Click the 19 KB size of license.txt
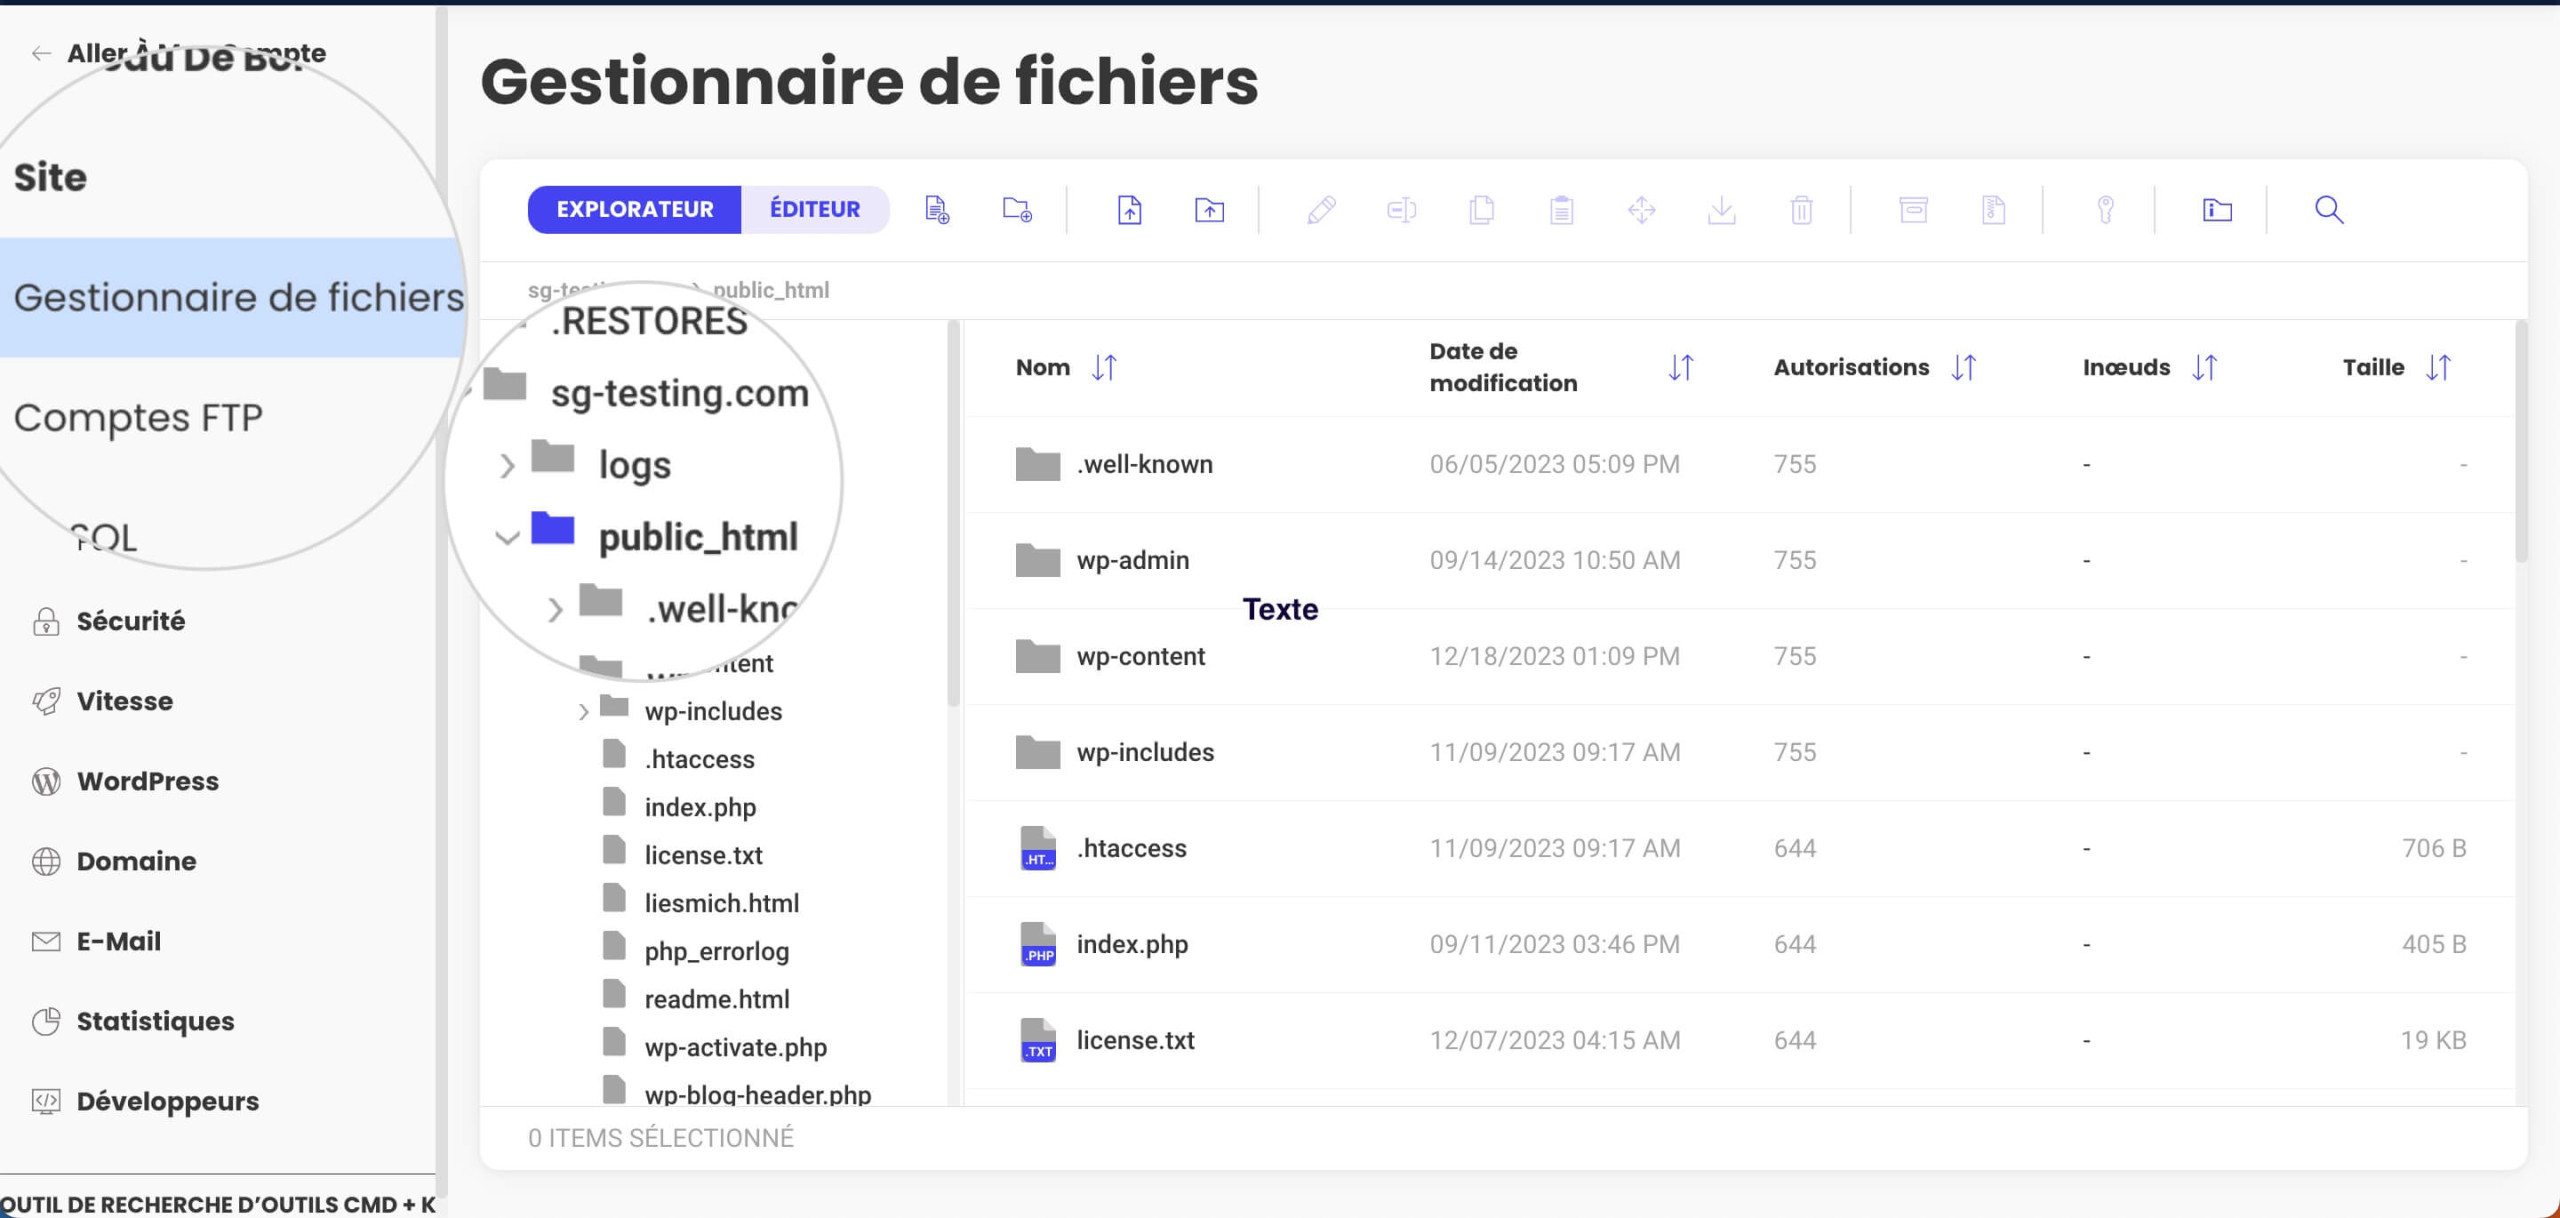Screen dimensions: 2560x1218 (x=2433, y=1040)
